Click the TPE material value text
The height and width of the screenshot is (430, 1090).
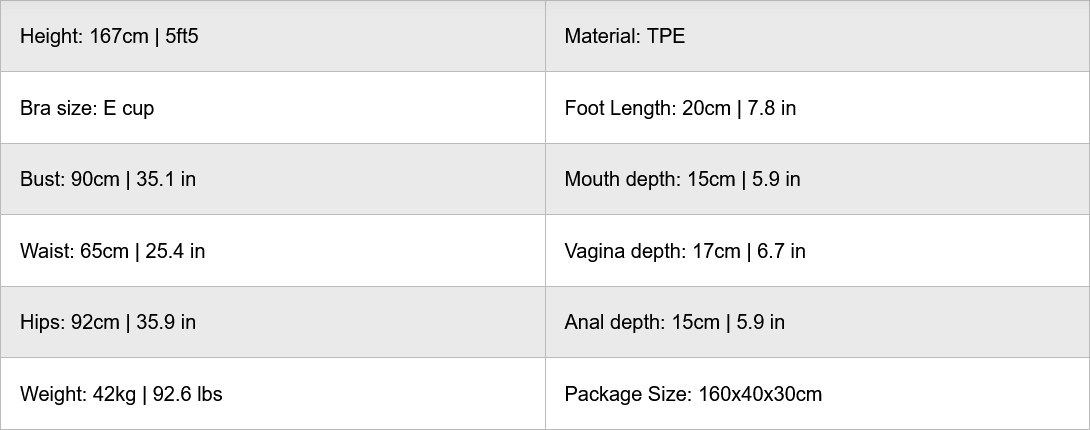tap(666, 37)
